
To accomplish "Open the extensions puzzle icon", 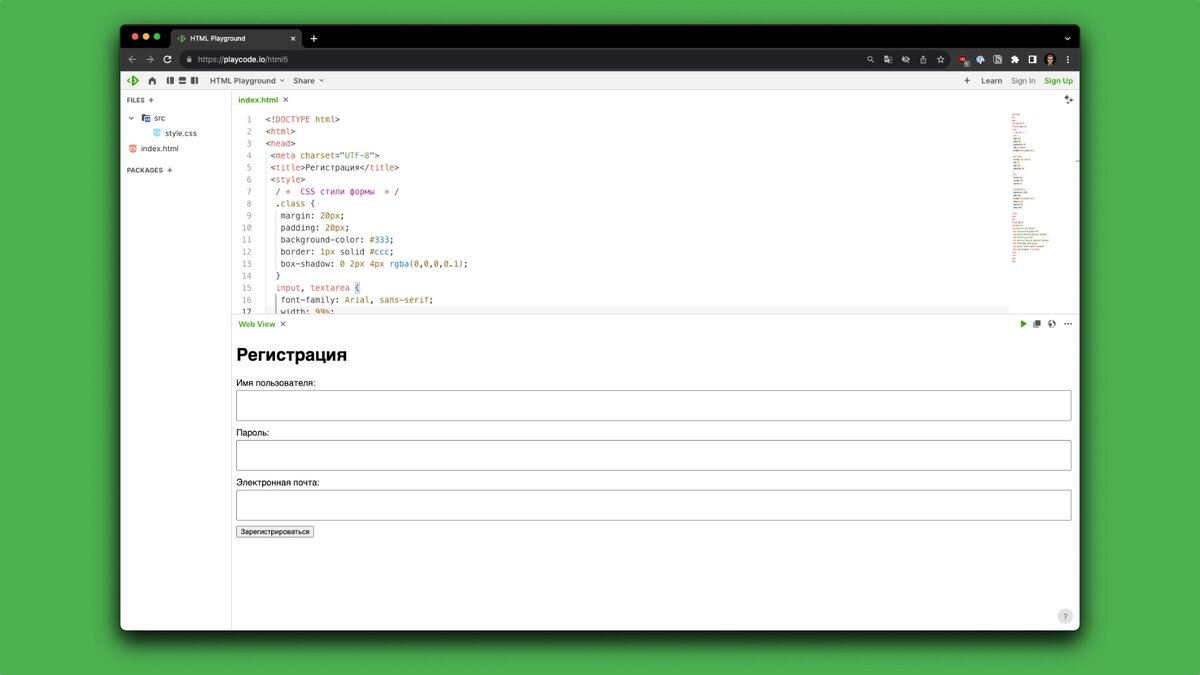I will point(1015,59).
